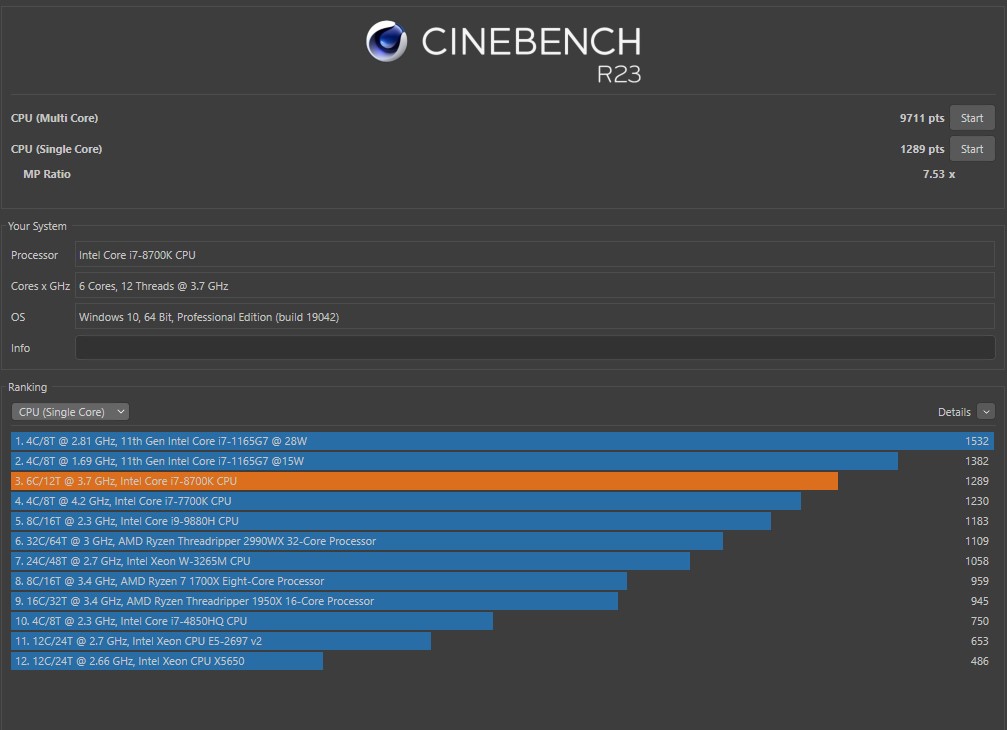Screen dimensions: 1007x730
Task: Click the score 750 in ranking
Action: [979, 621]
